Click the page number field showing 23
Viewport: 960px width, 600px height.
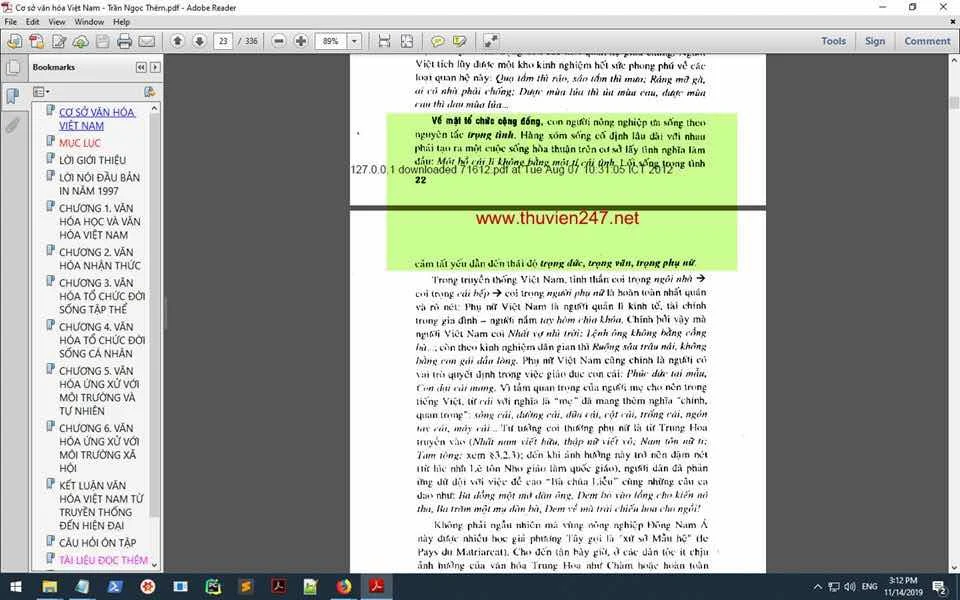pyautogui.click(x=223, y=41)
